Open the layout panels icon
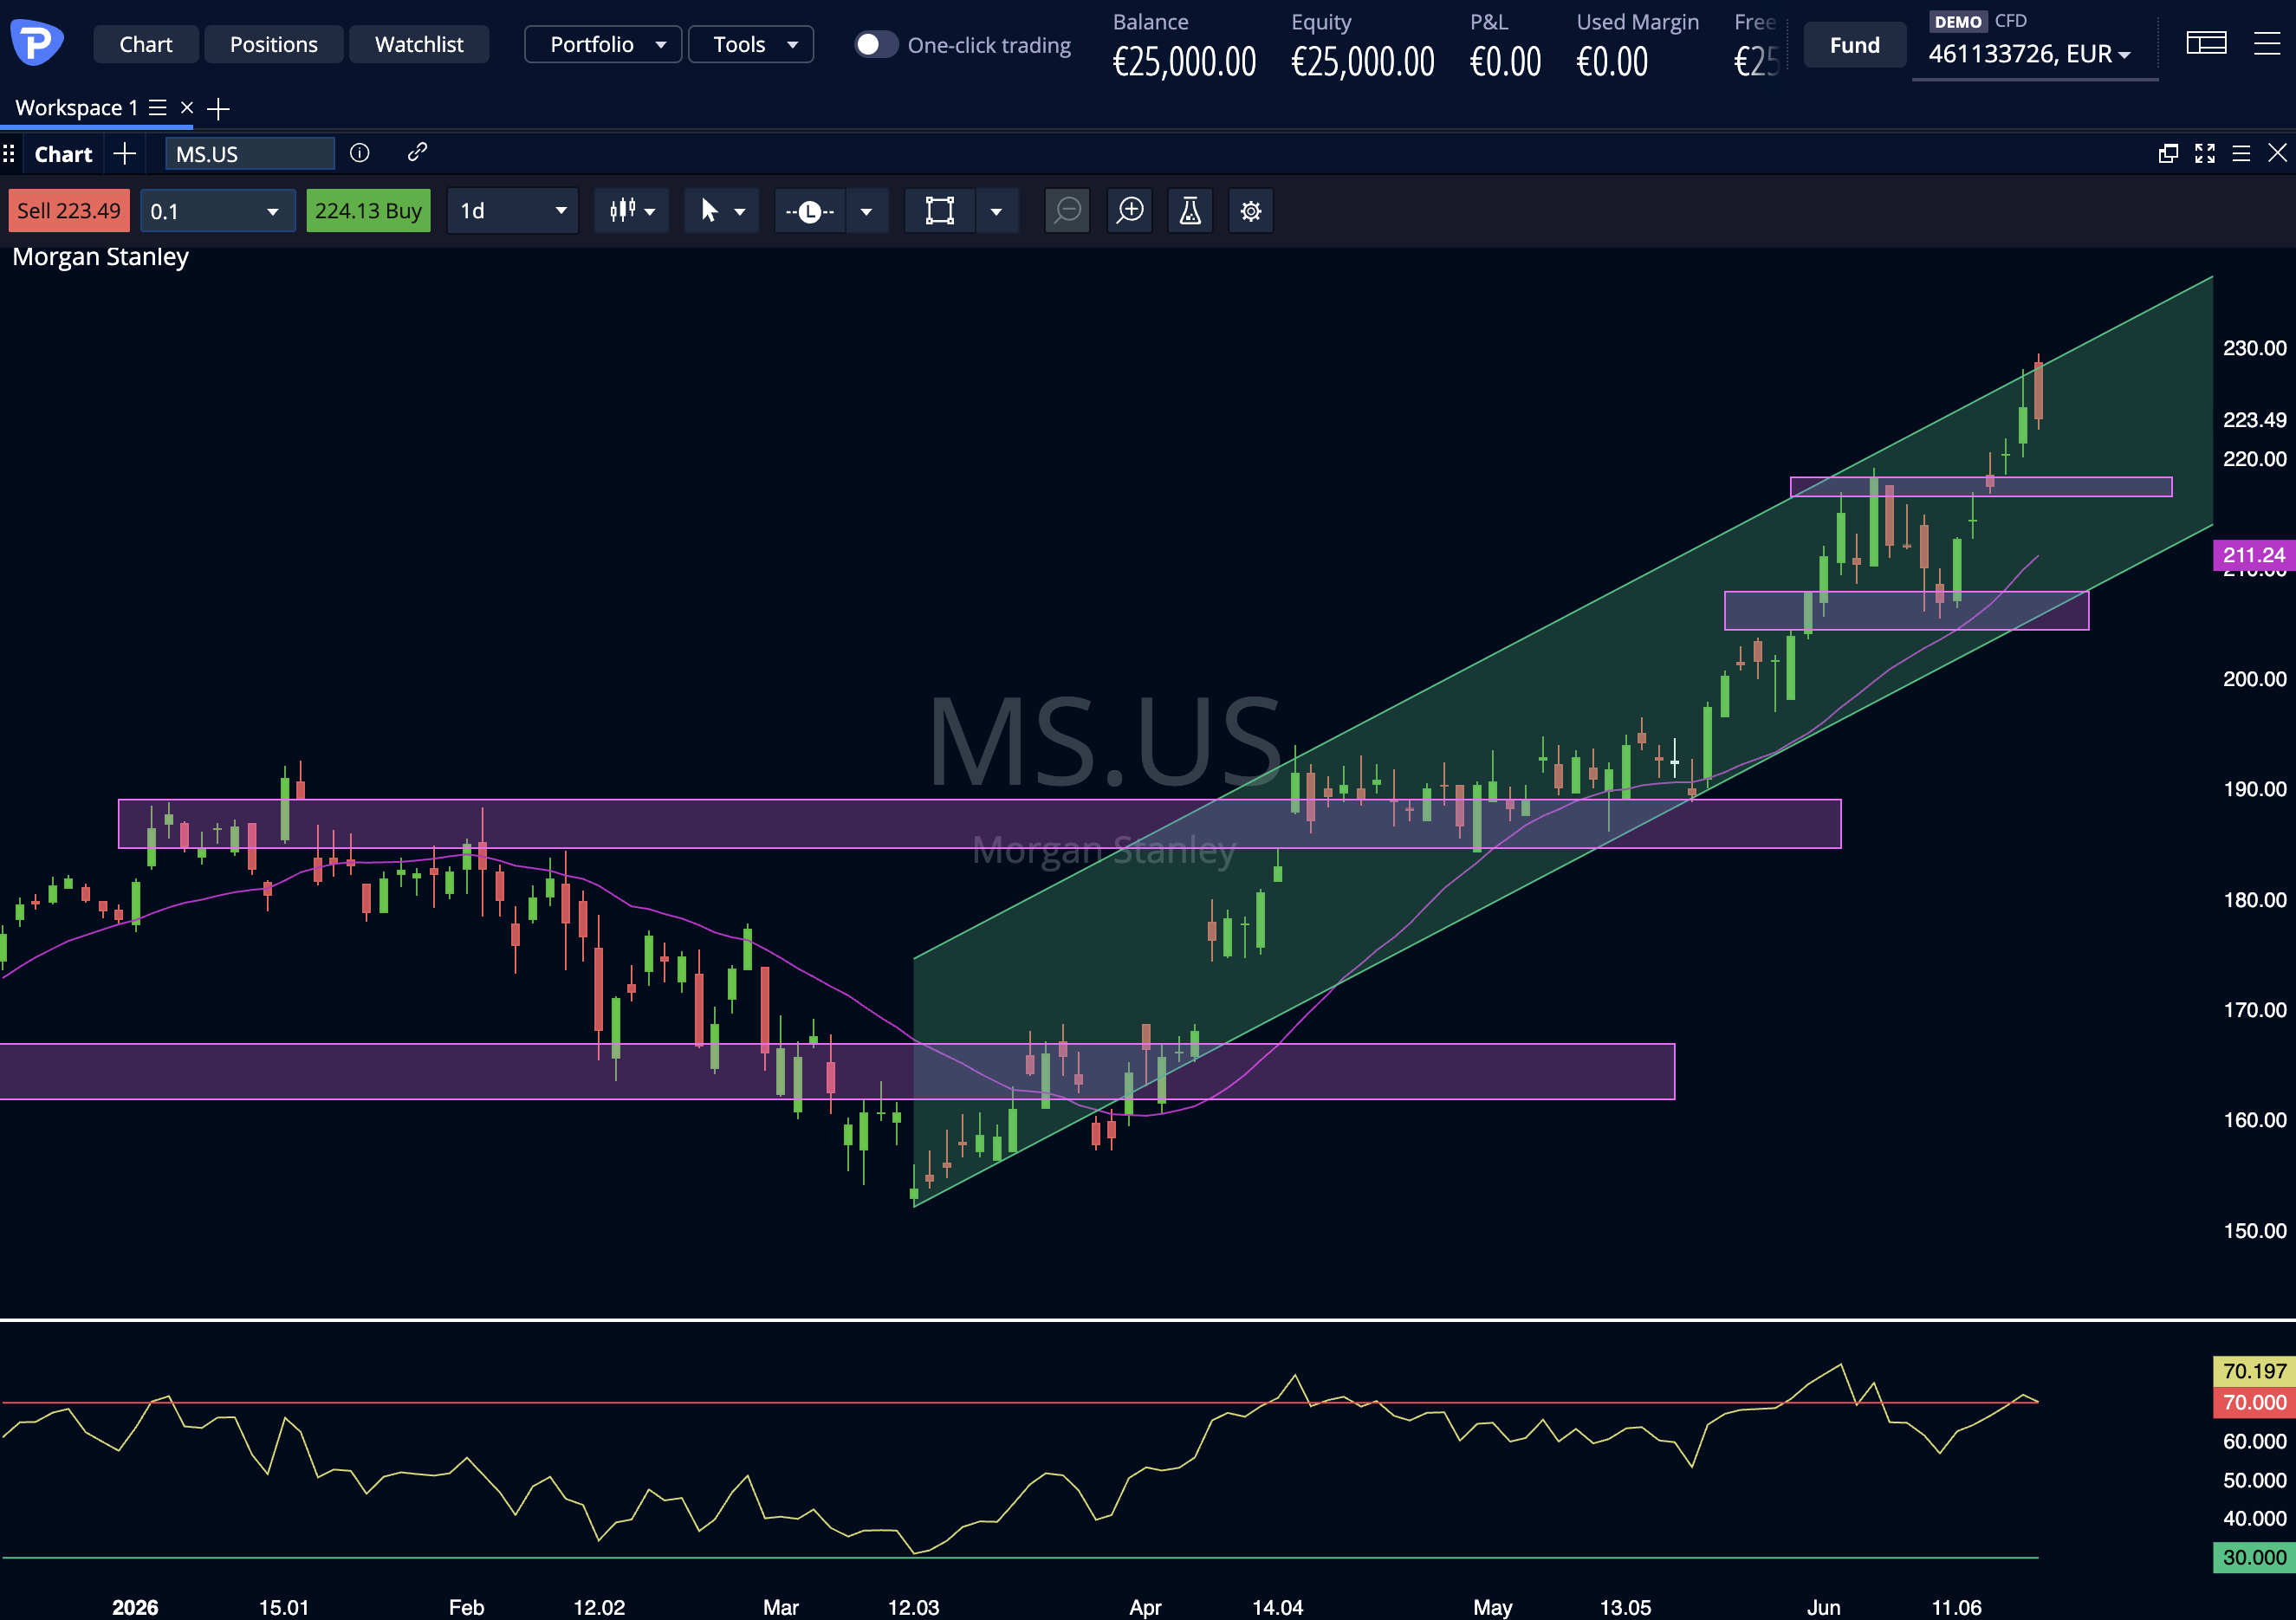This screenshot has height=1620, width=2296. click(x=2206, y=43)
